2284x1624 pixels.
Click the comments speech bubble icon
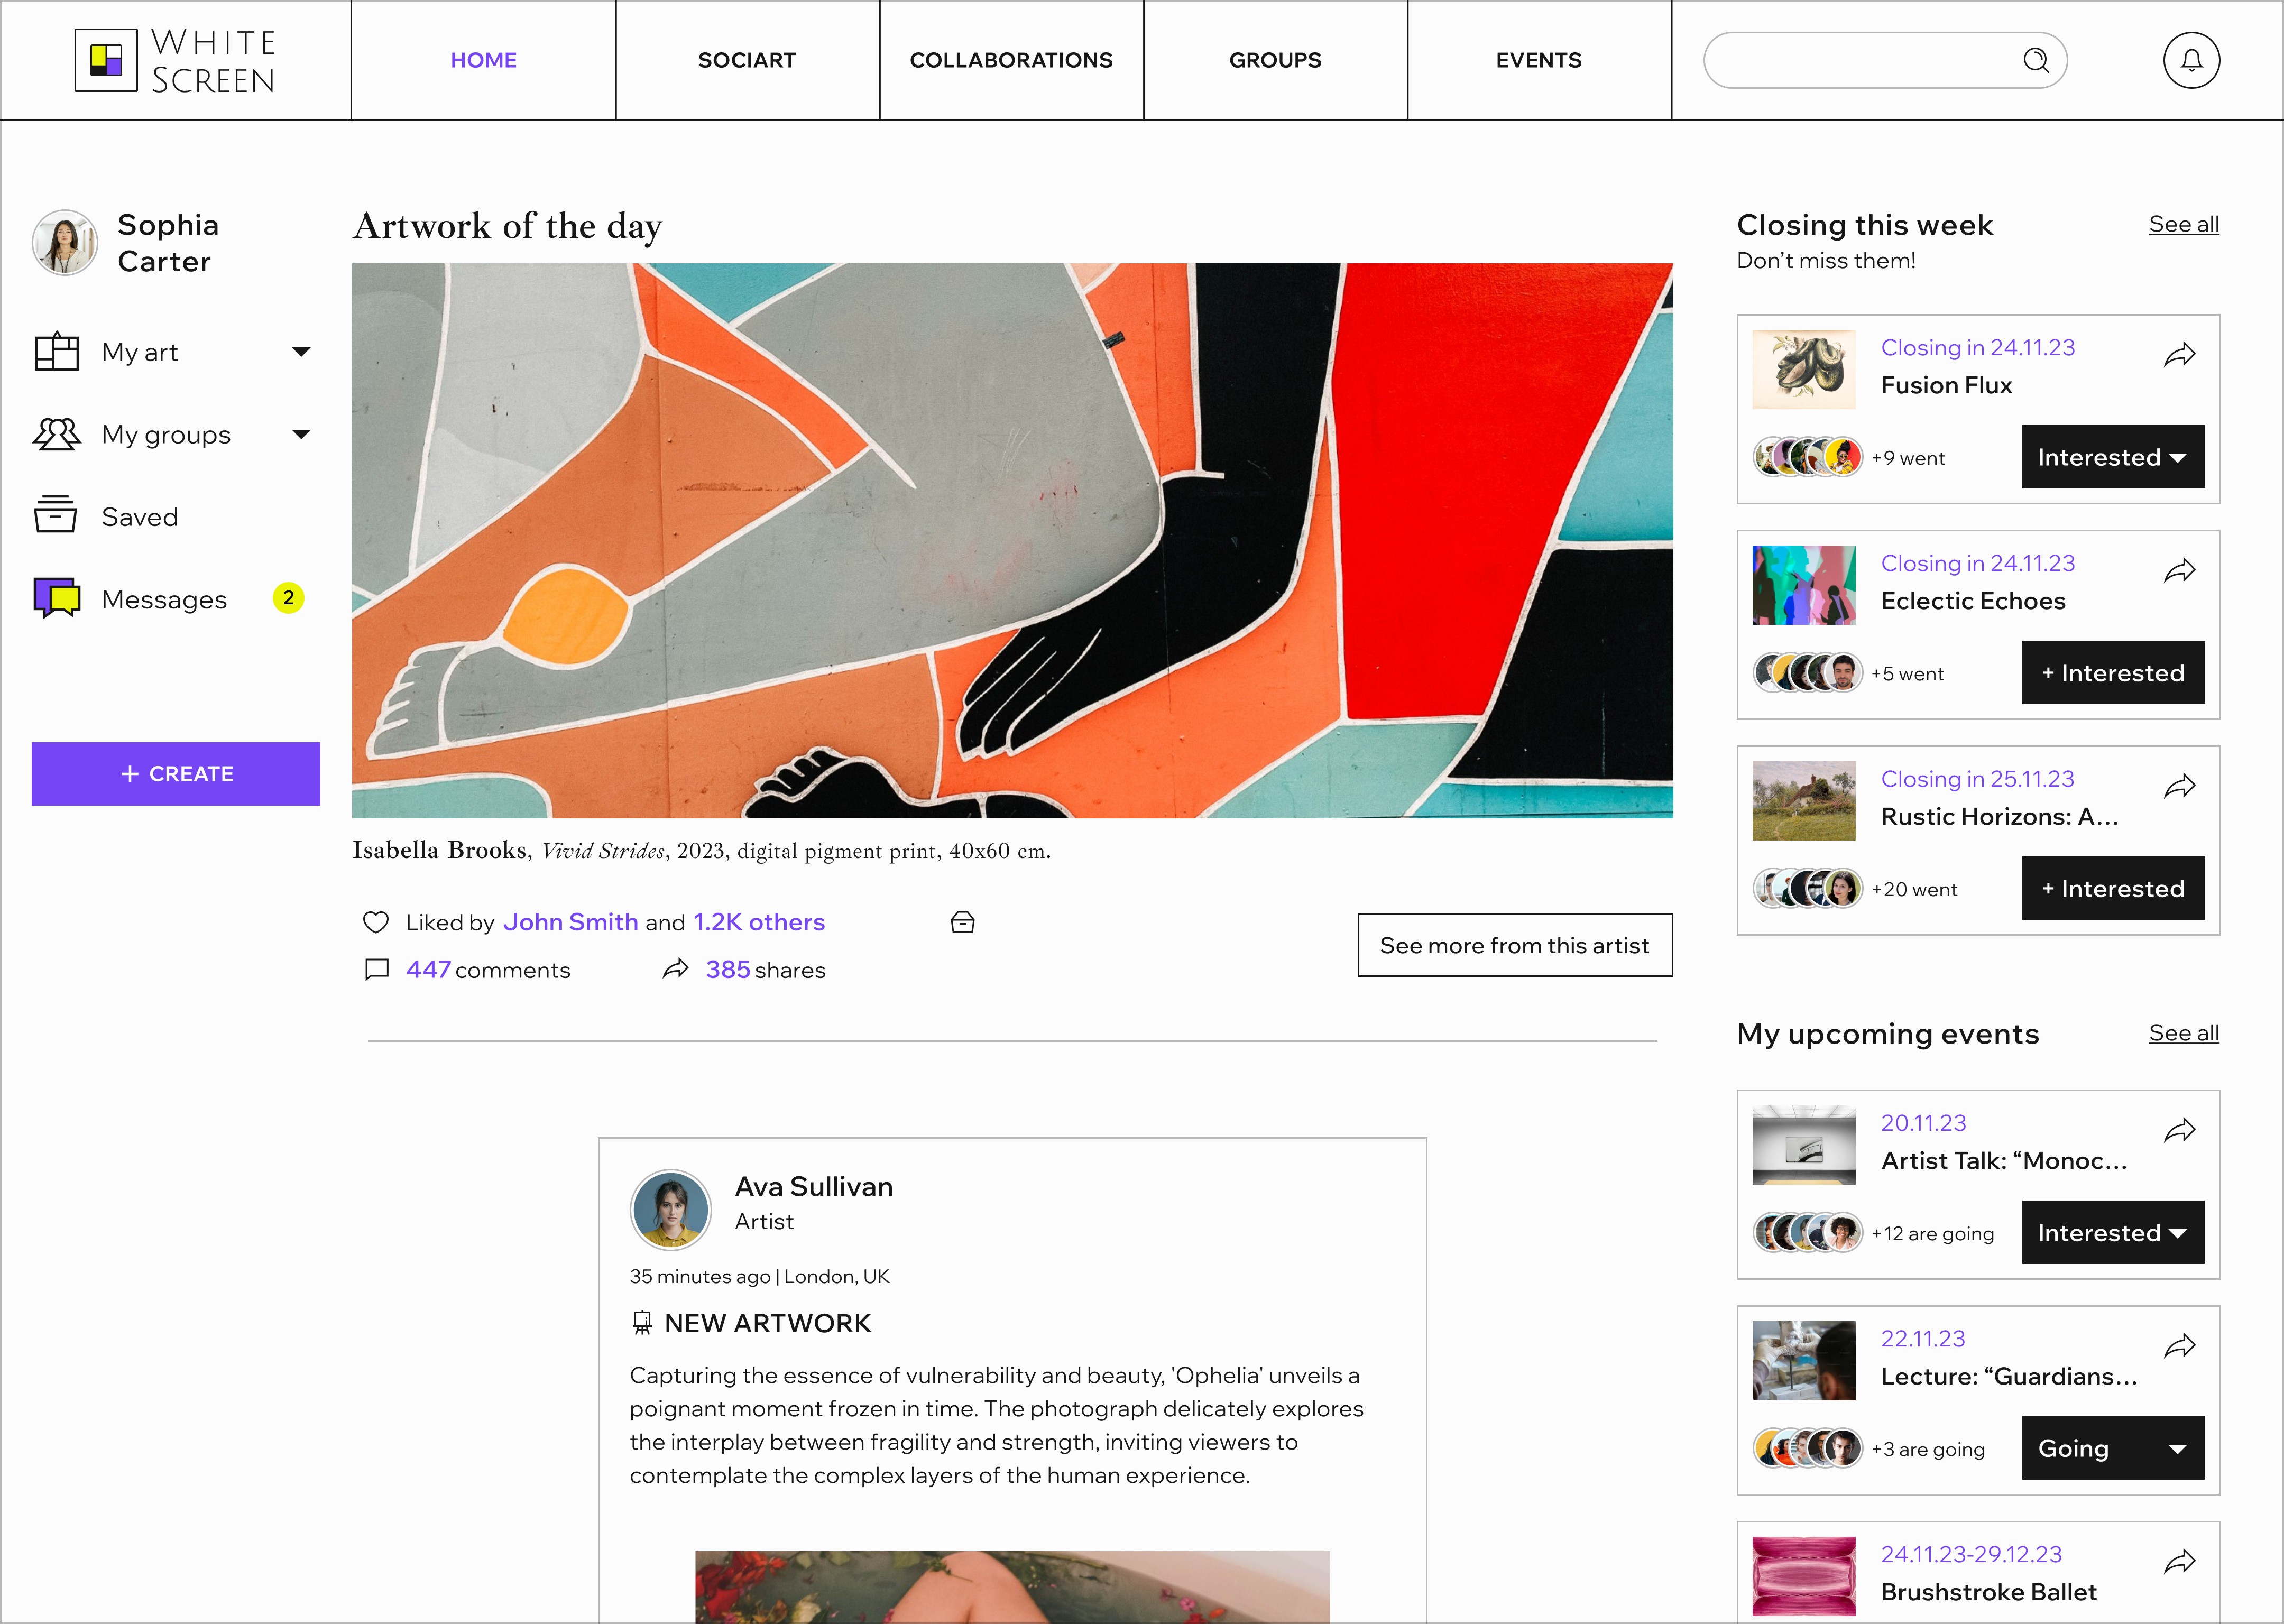(x=376, y=969)
